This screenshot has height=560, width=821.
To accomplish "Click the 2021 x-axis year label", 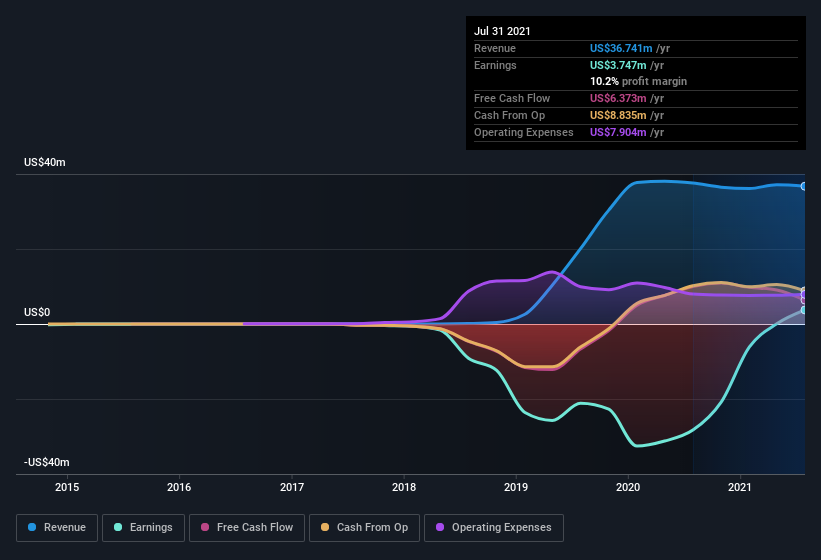I will tap(740, 487).
